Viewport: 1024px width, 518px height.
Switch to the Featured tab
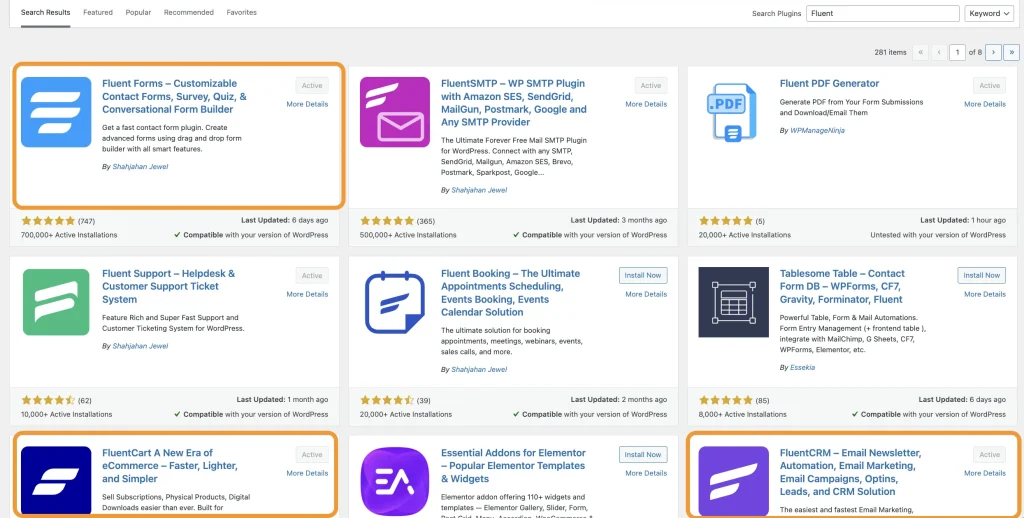(98, 13)
